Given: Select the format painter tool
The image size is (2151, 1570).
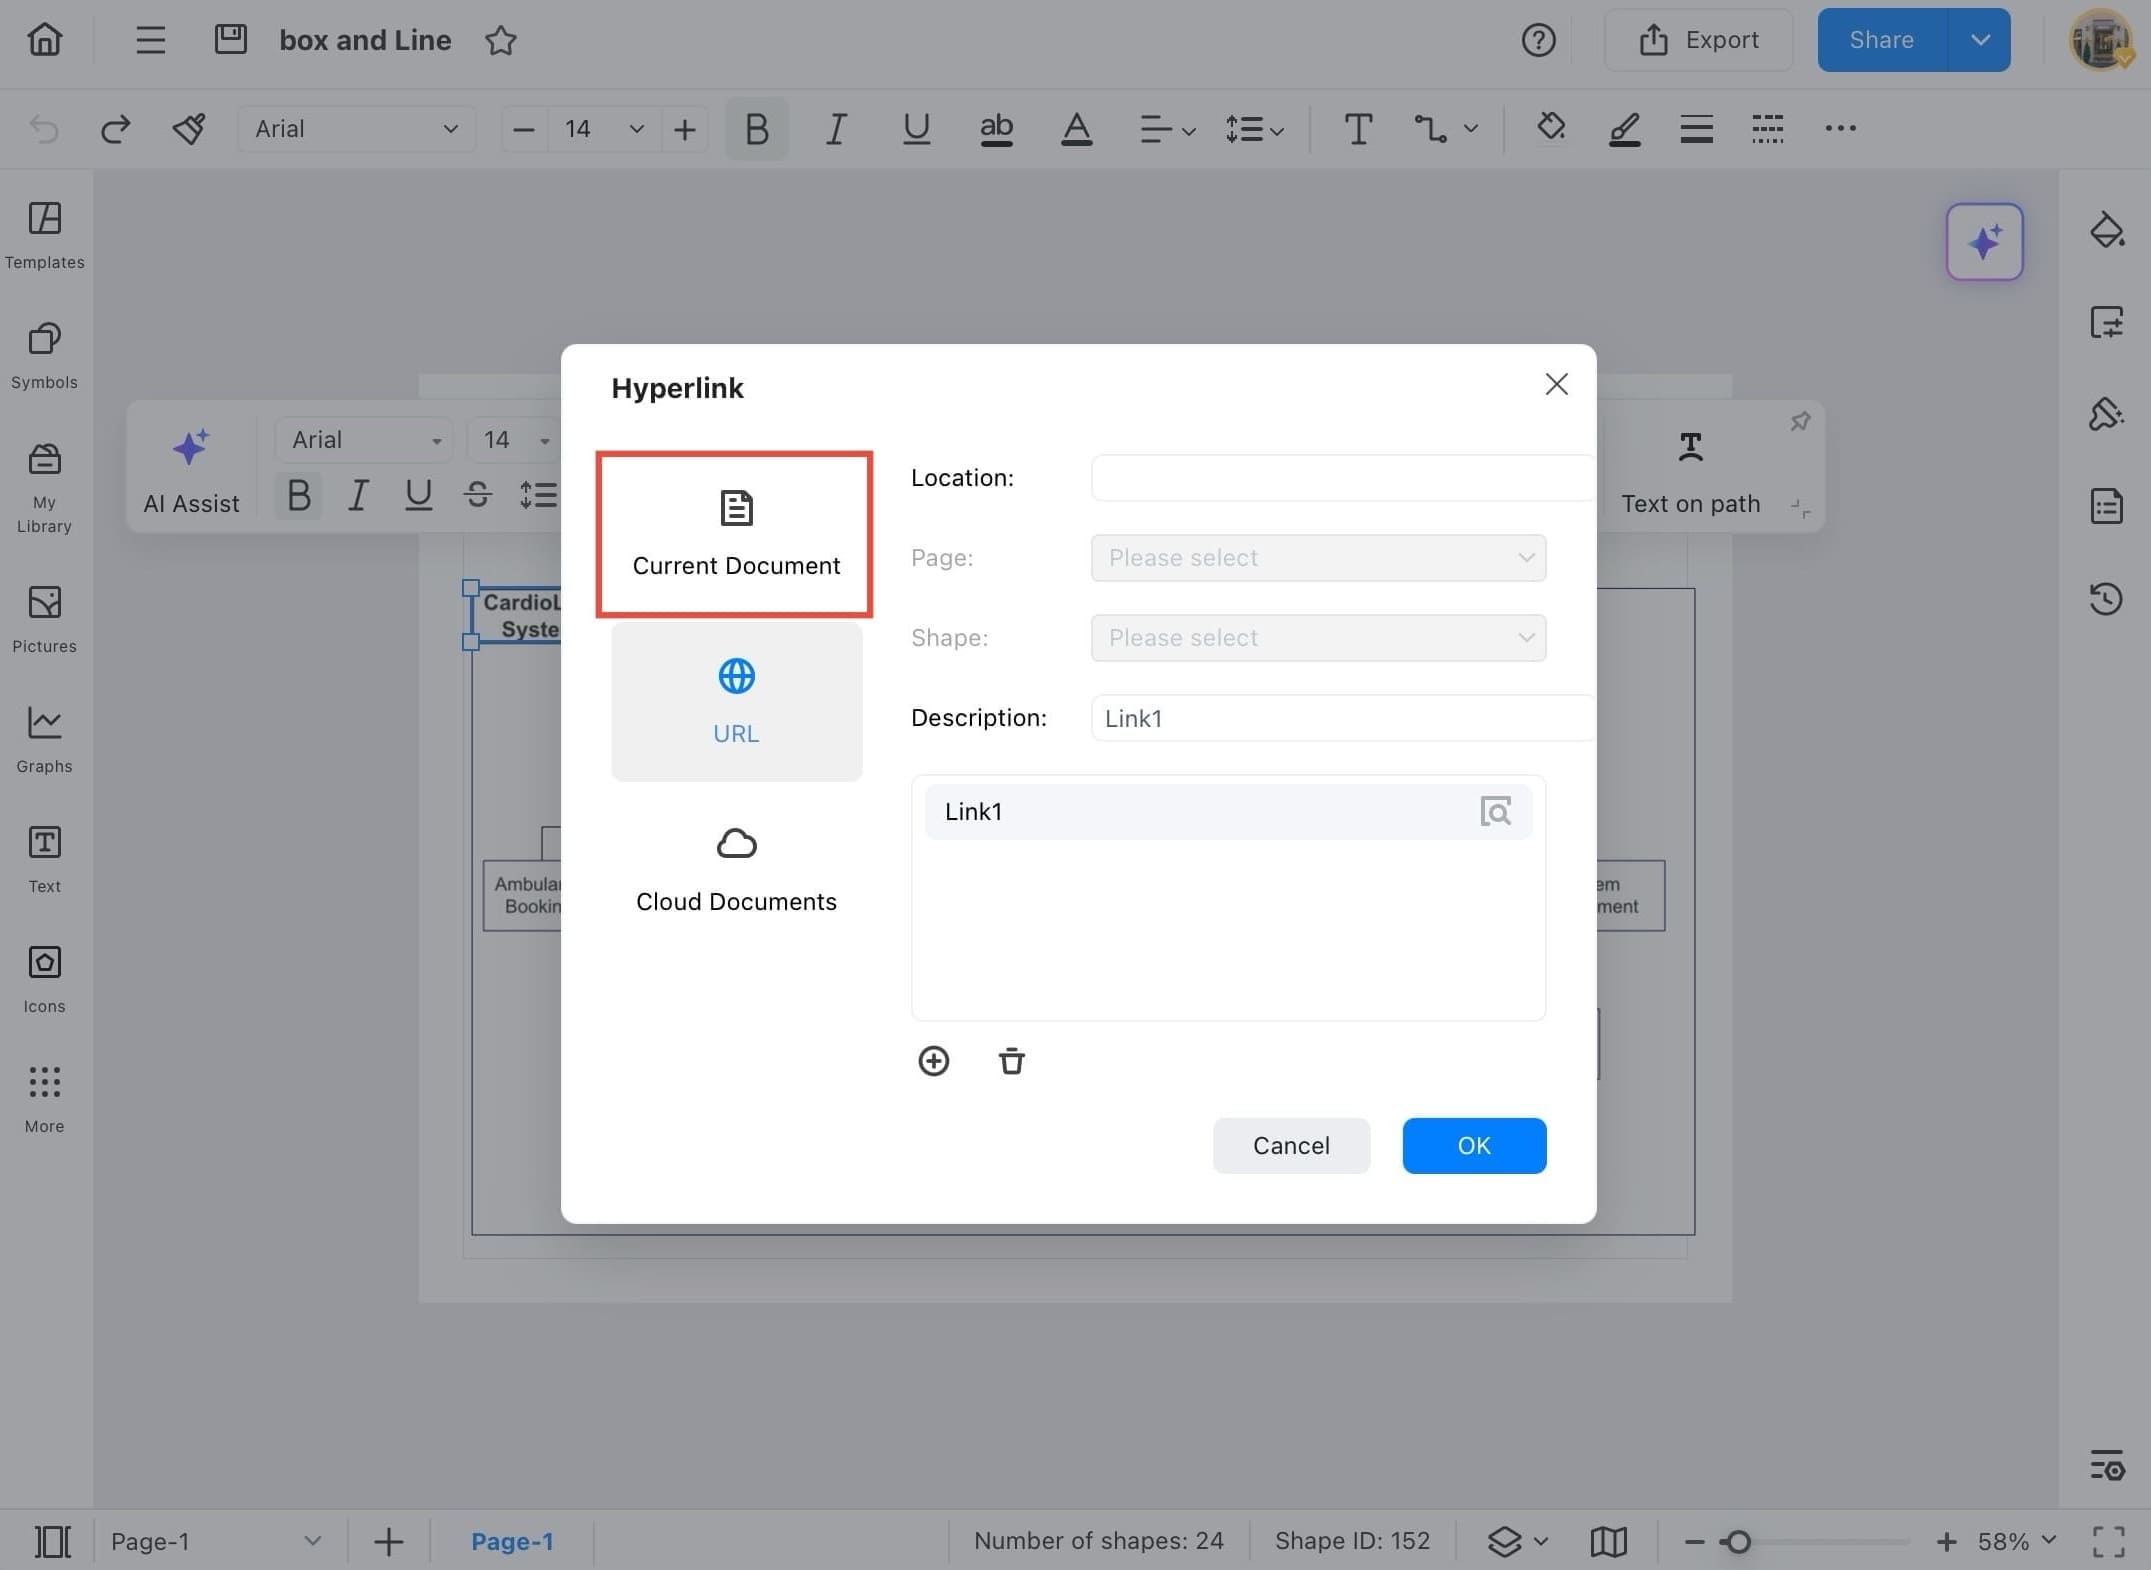Looking at the screenshot, I should 188,129.
